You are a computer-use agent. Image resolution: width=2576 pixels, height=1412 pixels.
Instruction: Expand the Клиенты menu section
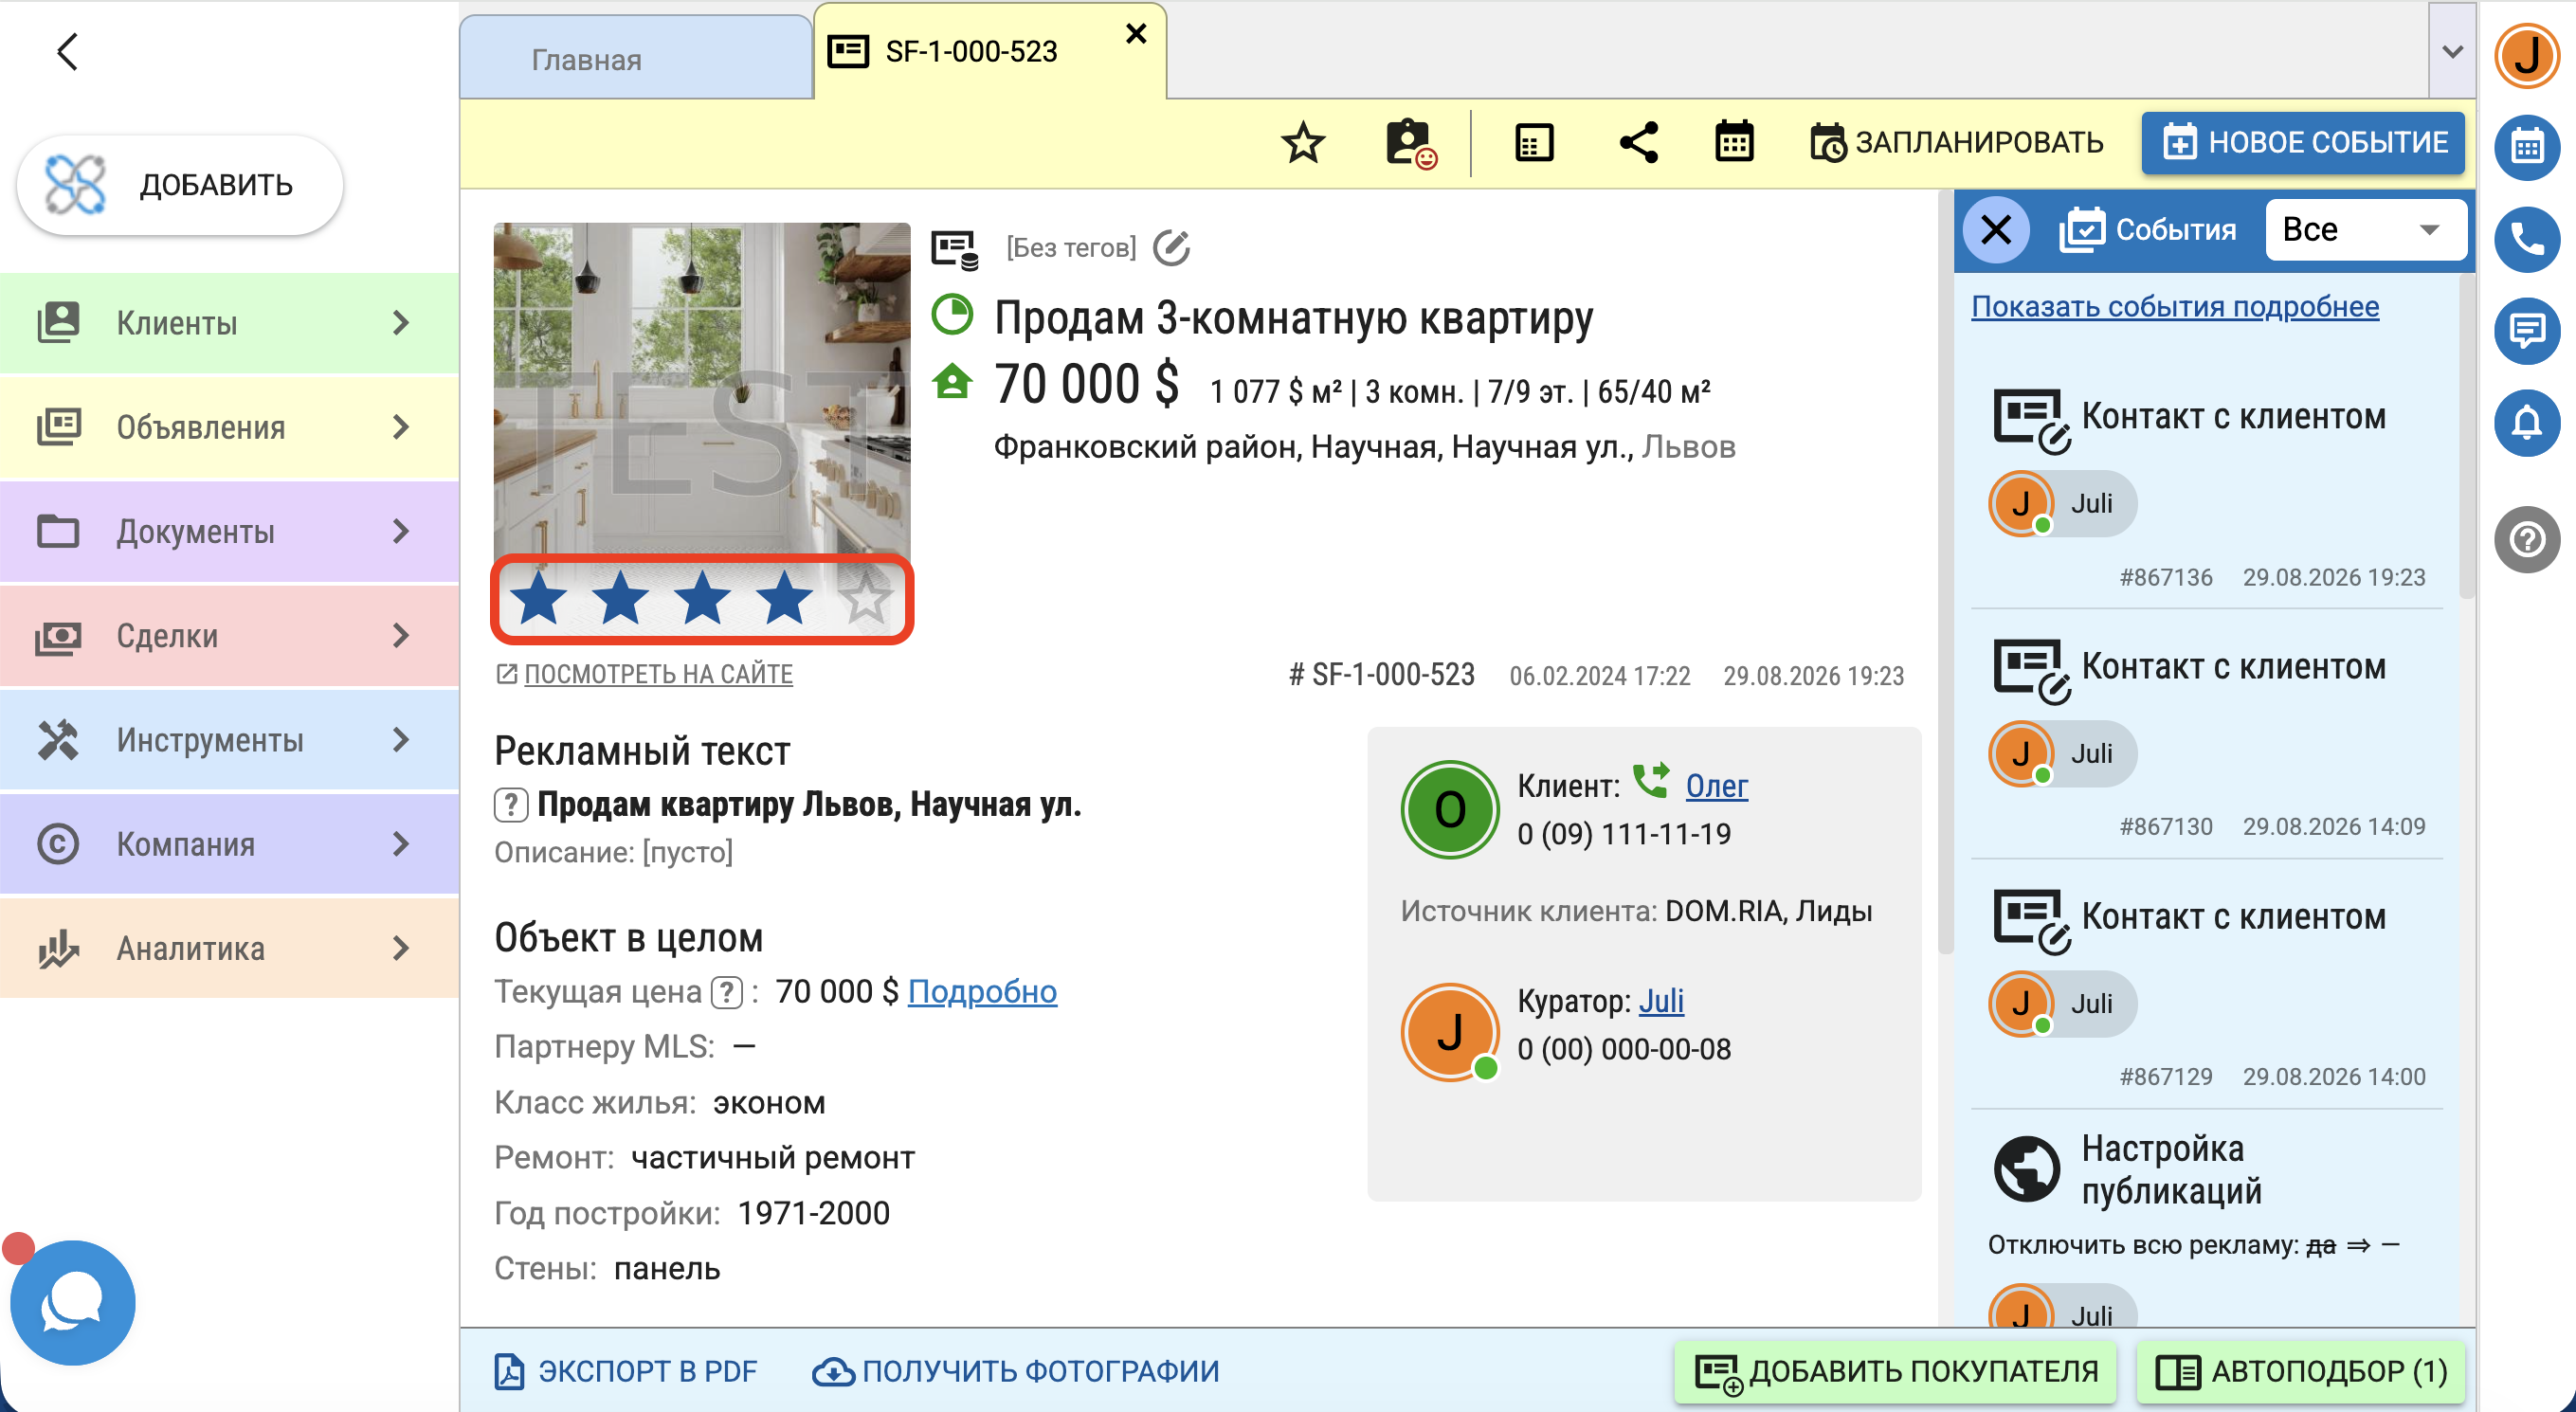229,323
